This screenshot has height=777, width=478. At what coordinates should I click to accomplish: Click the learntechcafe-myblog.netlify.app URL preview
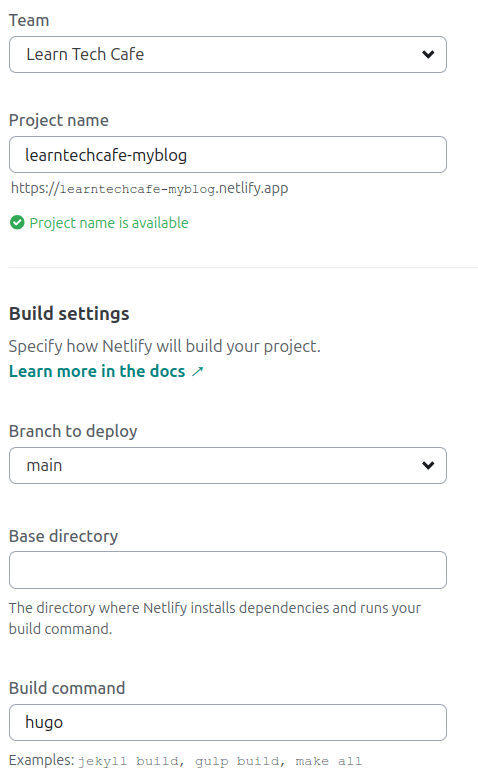pos(150,189)
